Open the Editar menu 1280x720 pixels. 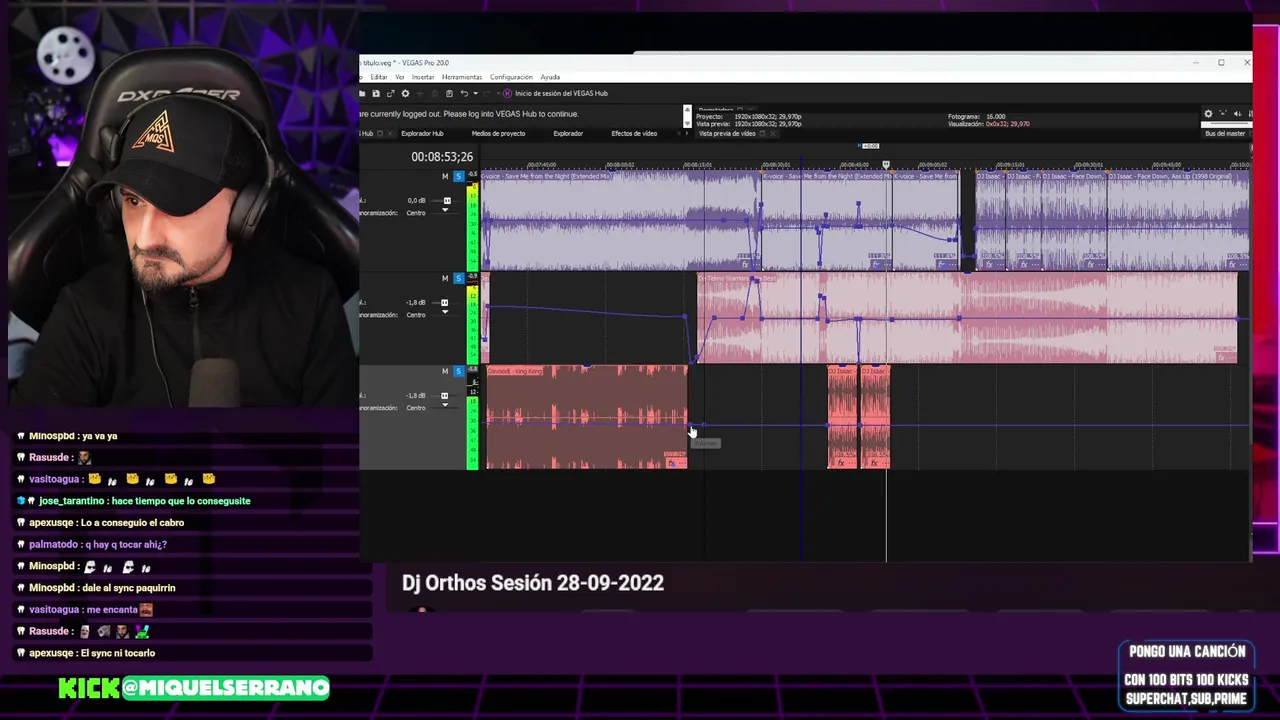pyautogui.click(x=379, y=77)
